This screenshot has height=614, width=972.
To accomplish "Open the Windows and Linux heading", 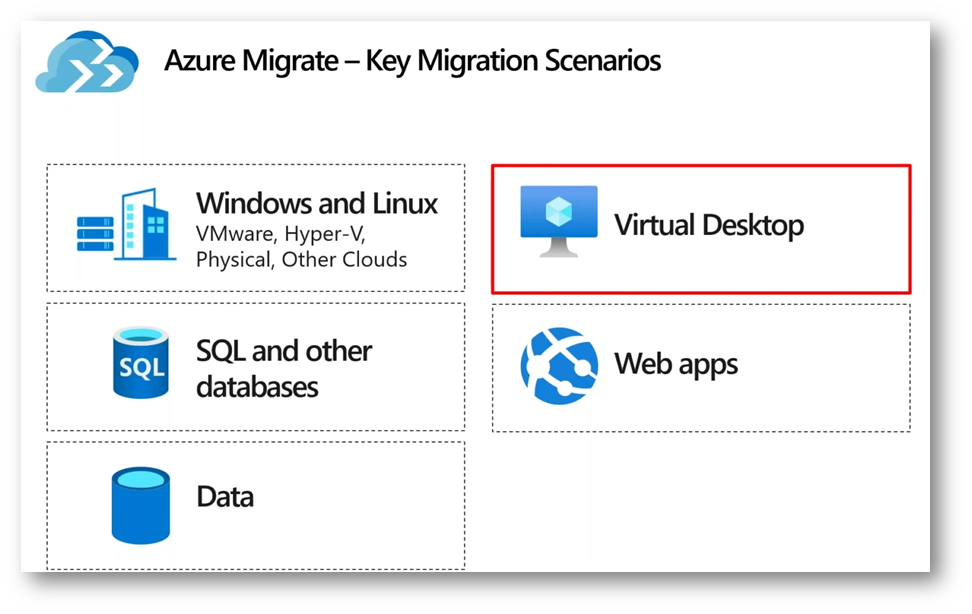I will click(317, 203).
